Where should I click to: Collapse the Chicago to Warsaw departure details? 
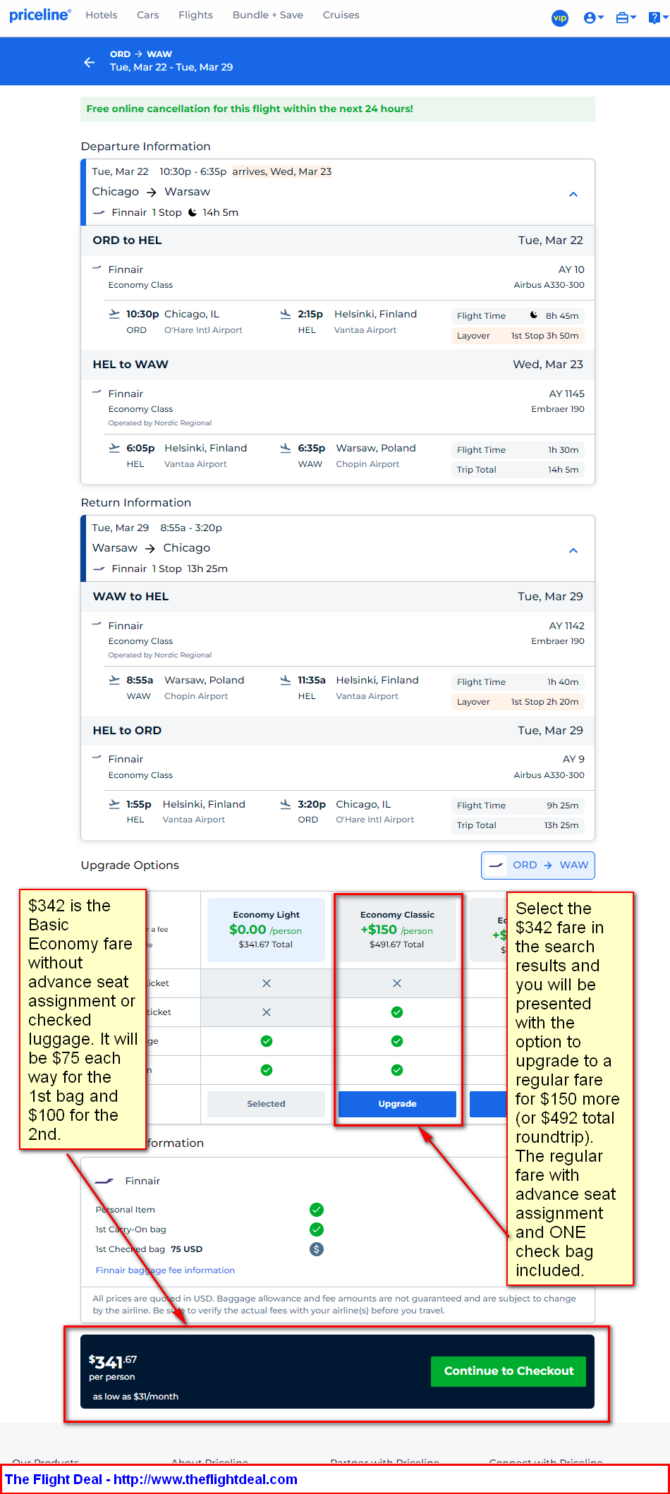573,194
